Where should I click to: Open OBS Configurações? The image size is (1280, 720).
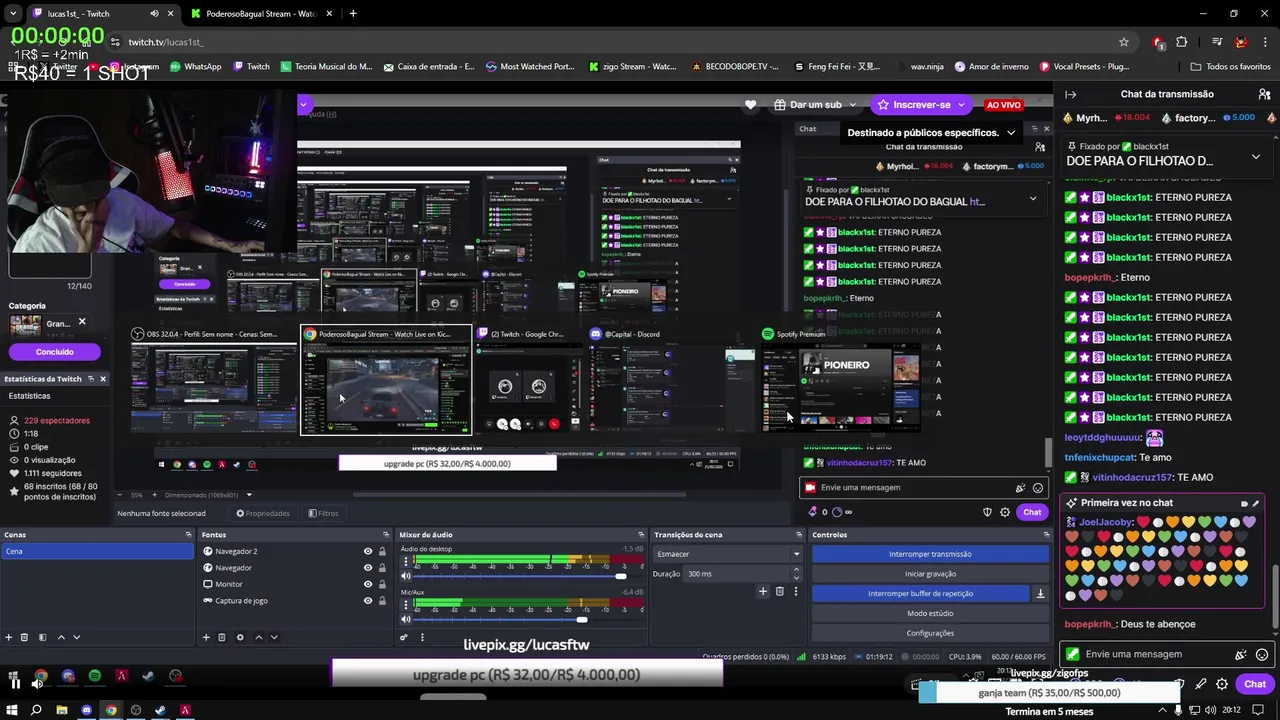click(x=930, y=633)
